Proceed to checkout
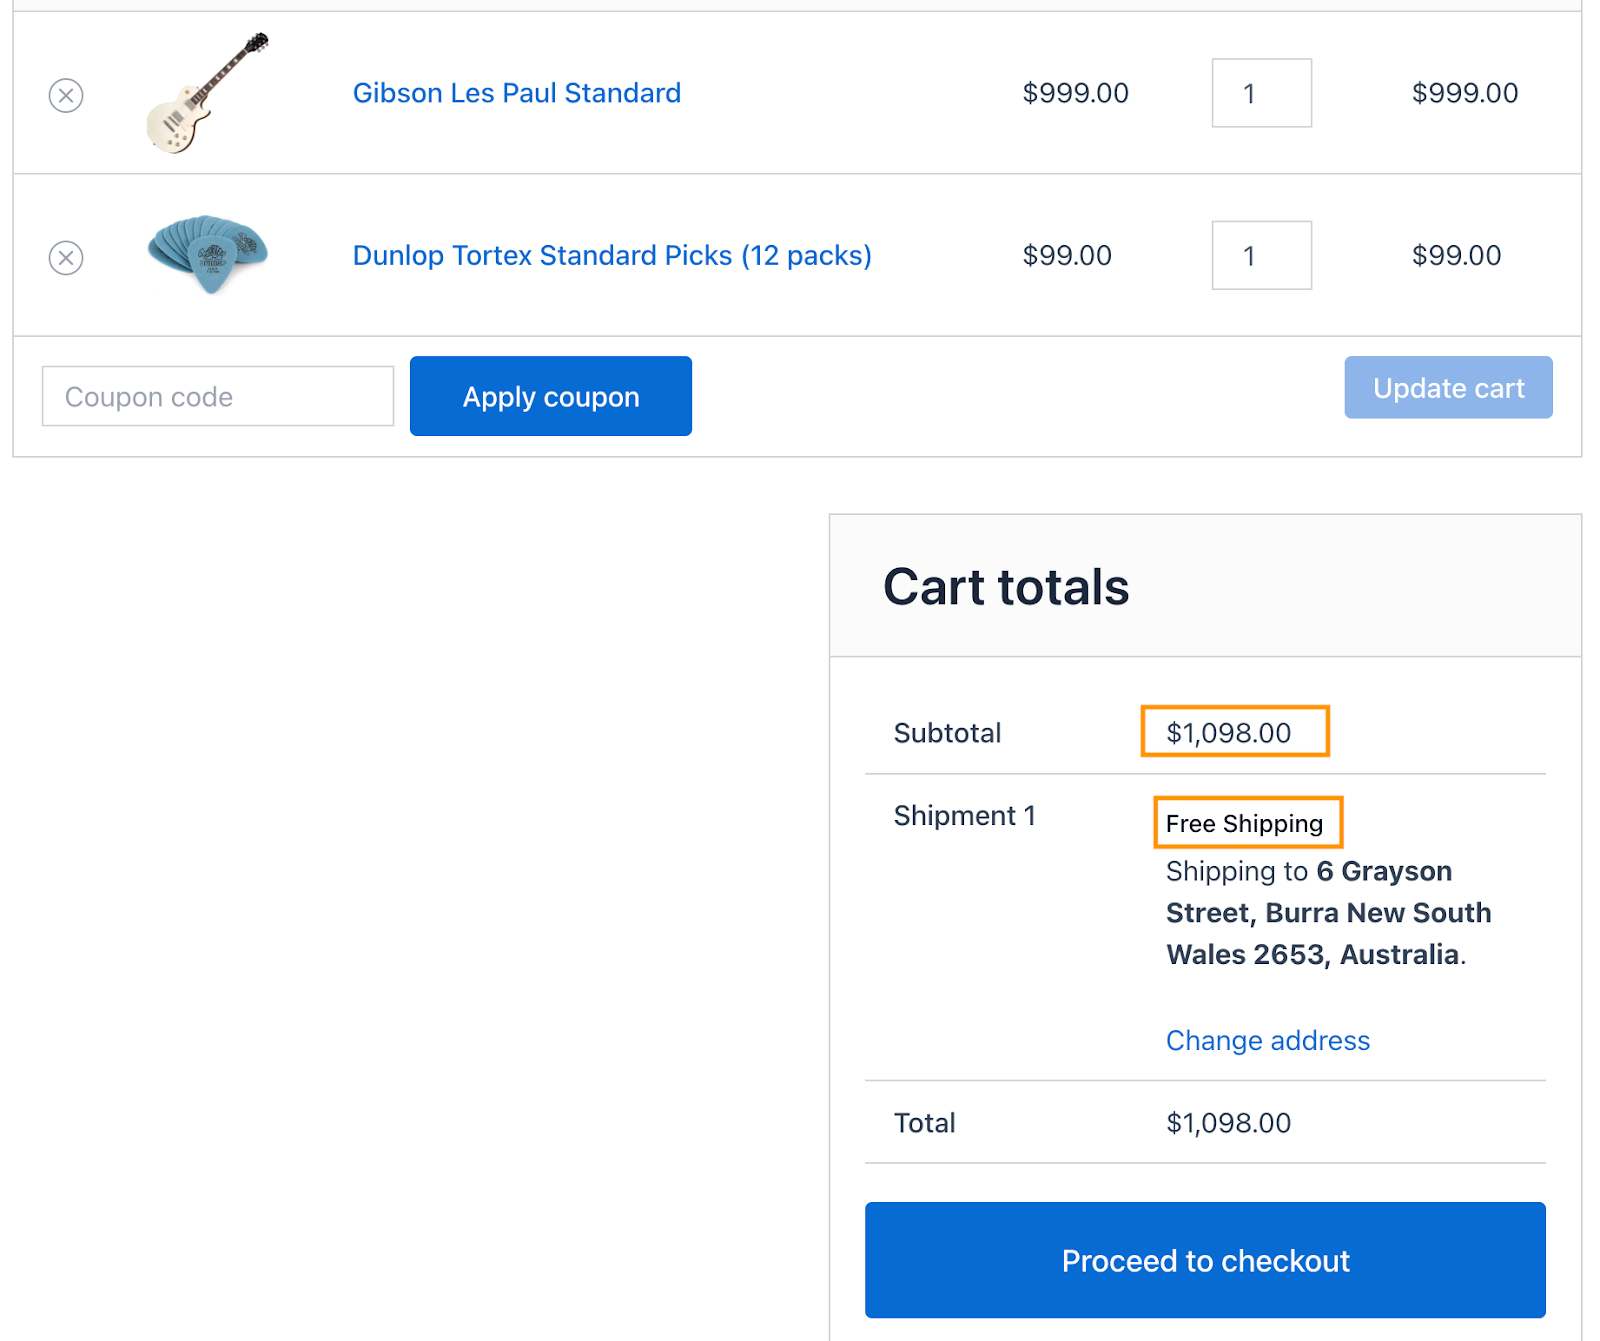The height and width of the screenshot is (1341, 1600). [x=1205, y=1260]
